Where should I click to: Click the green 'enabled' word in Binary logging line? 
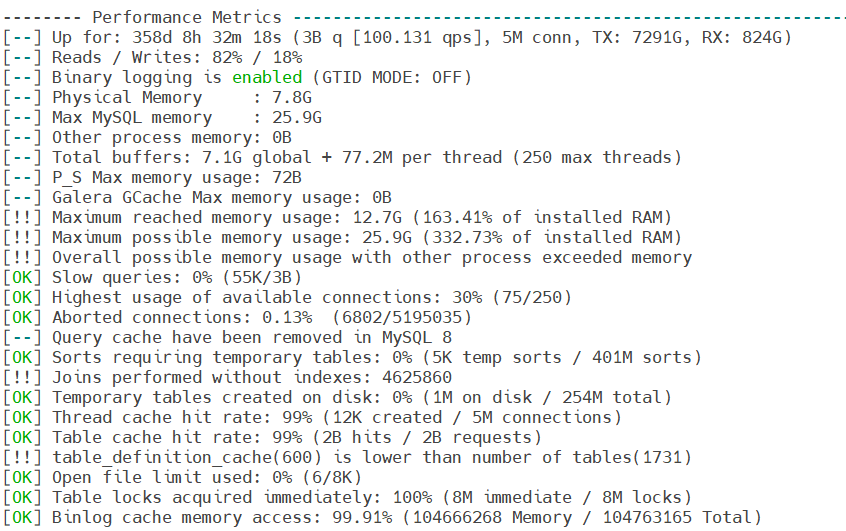267,77
